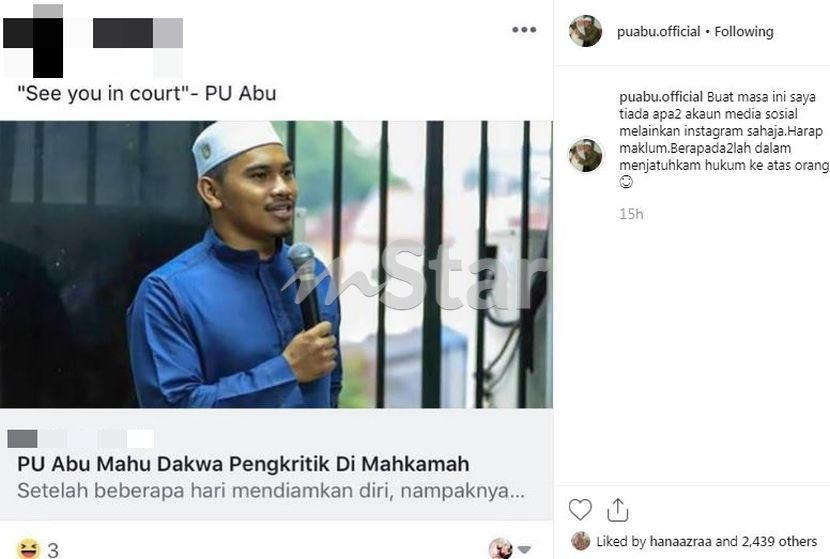The width and height of the screenshot is (830, 559).
Task: Click the blurred source domain above headline
Action: (81, 439)
